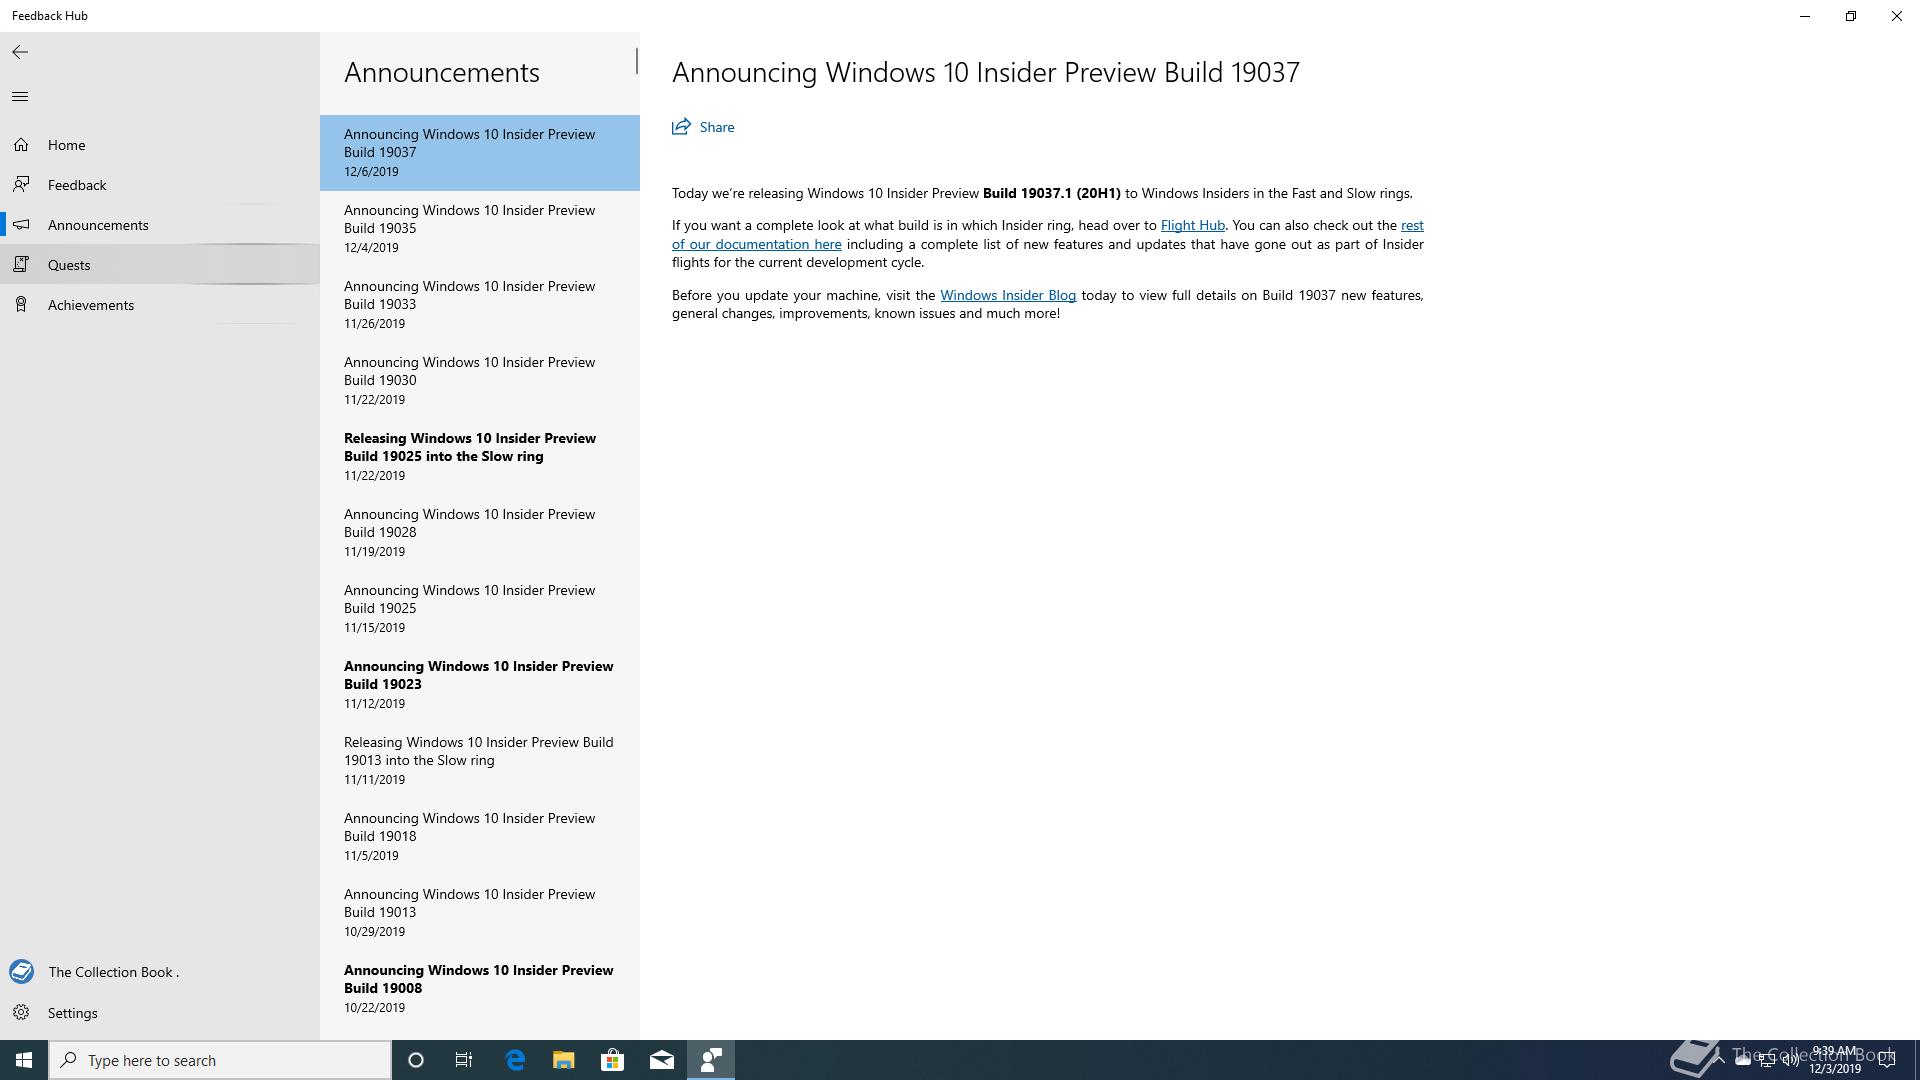Image resolution: width=1920 pixels, height=1080 pixels.
Task: Click the Achievements badge icon
Action: (21, 305)
